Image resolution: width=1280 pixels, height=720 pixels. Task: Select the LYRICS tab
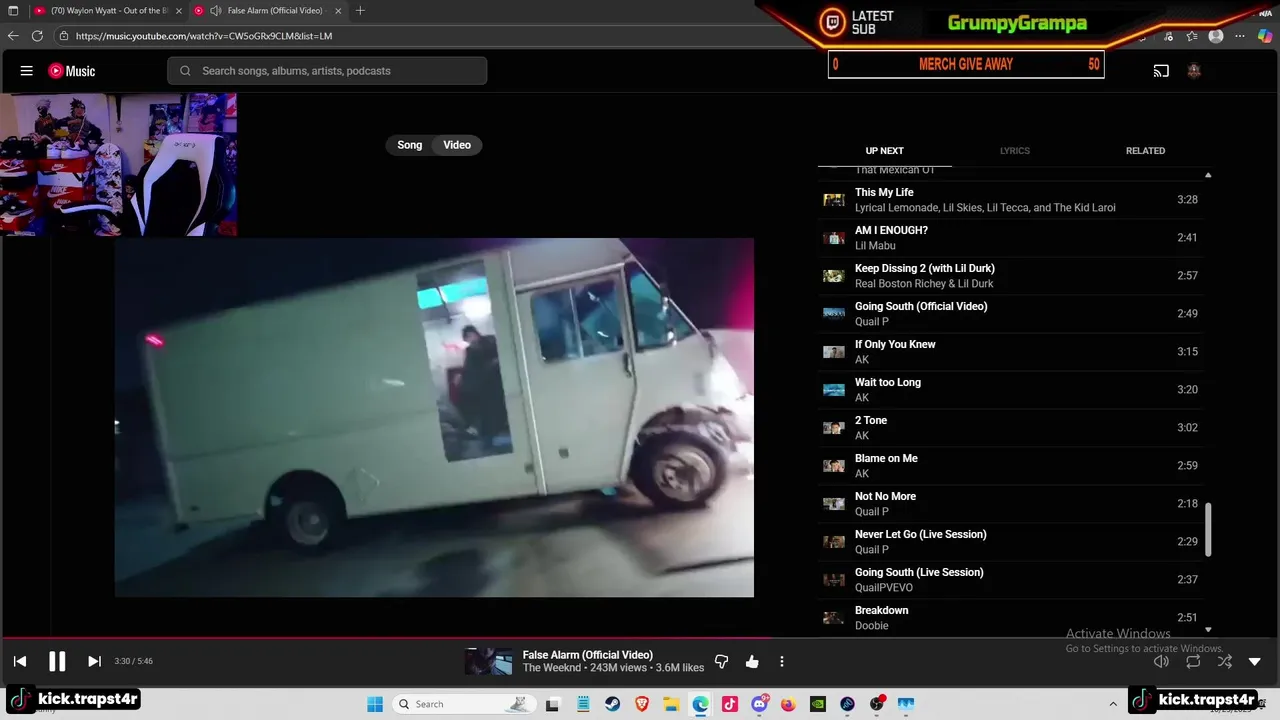1014,151
